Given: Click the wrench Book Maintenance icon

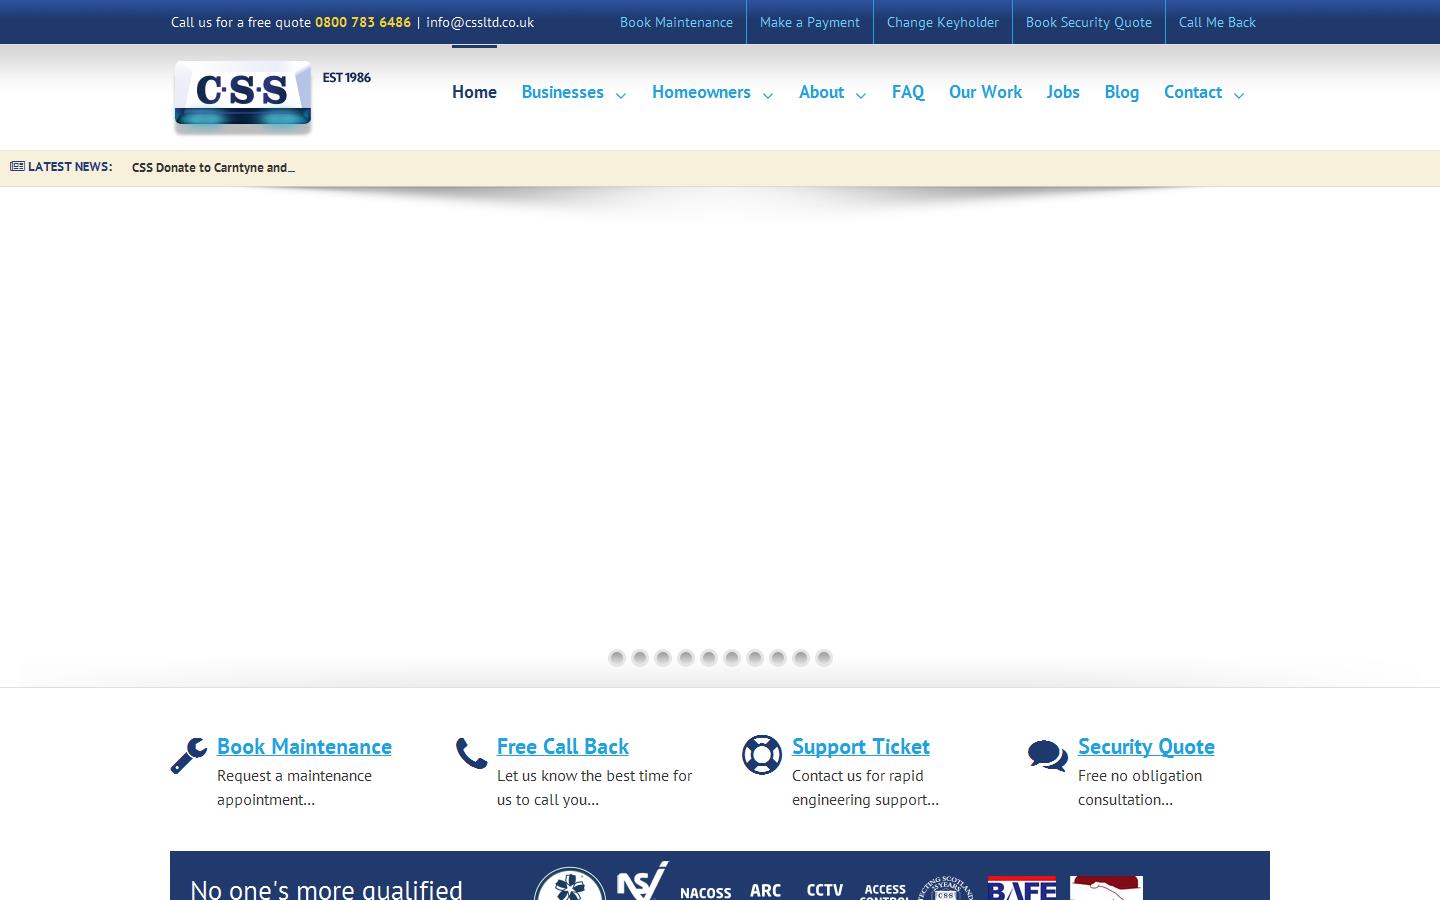Looking at the screenshot, I should point(188,757).
